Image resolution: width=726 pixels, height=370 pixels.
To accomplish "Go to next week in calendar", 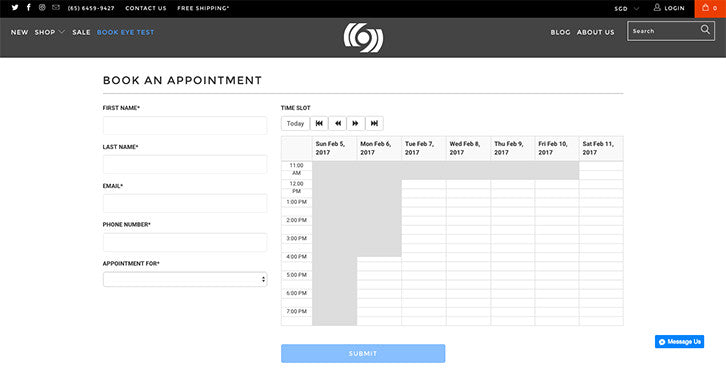I will (x=356, y=124).
